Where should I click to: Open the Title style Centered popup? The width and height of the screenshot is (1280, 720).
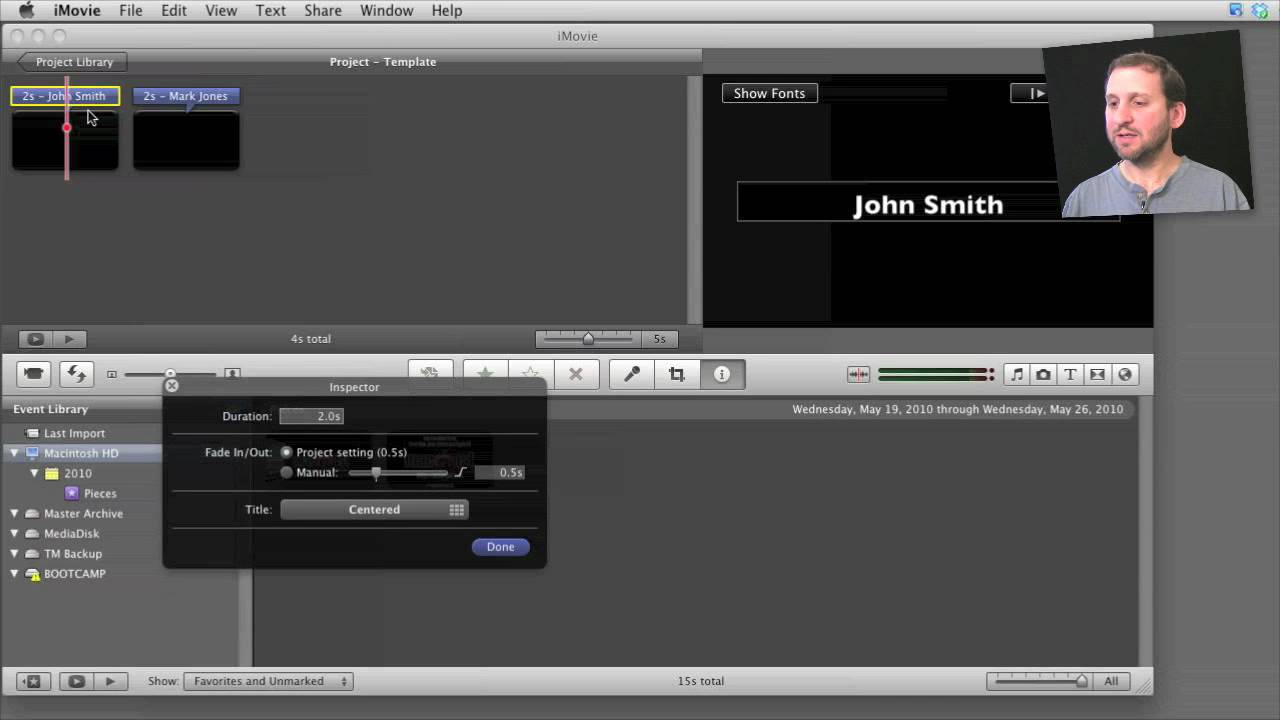(374, 510)
